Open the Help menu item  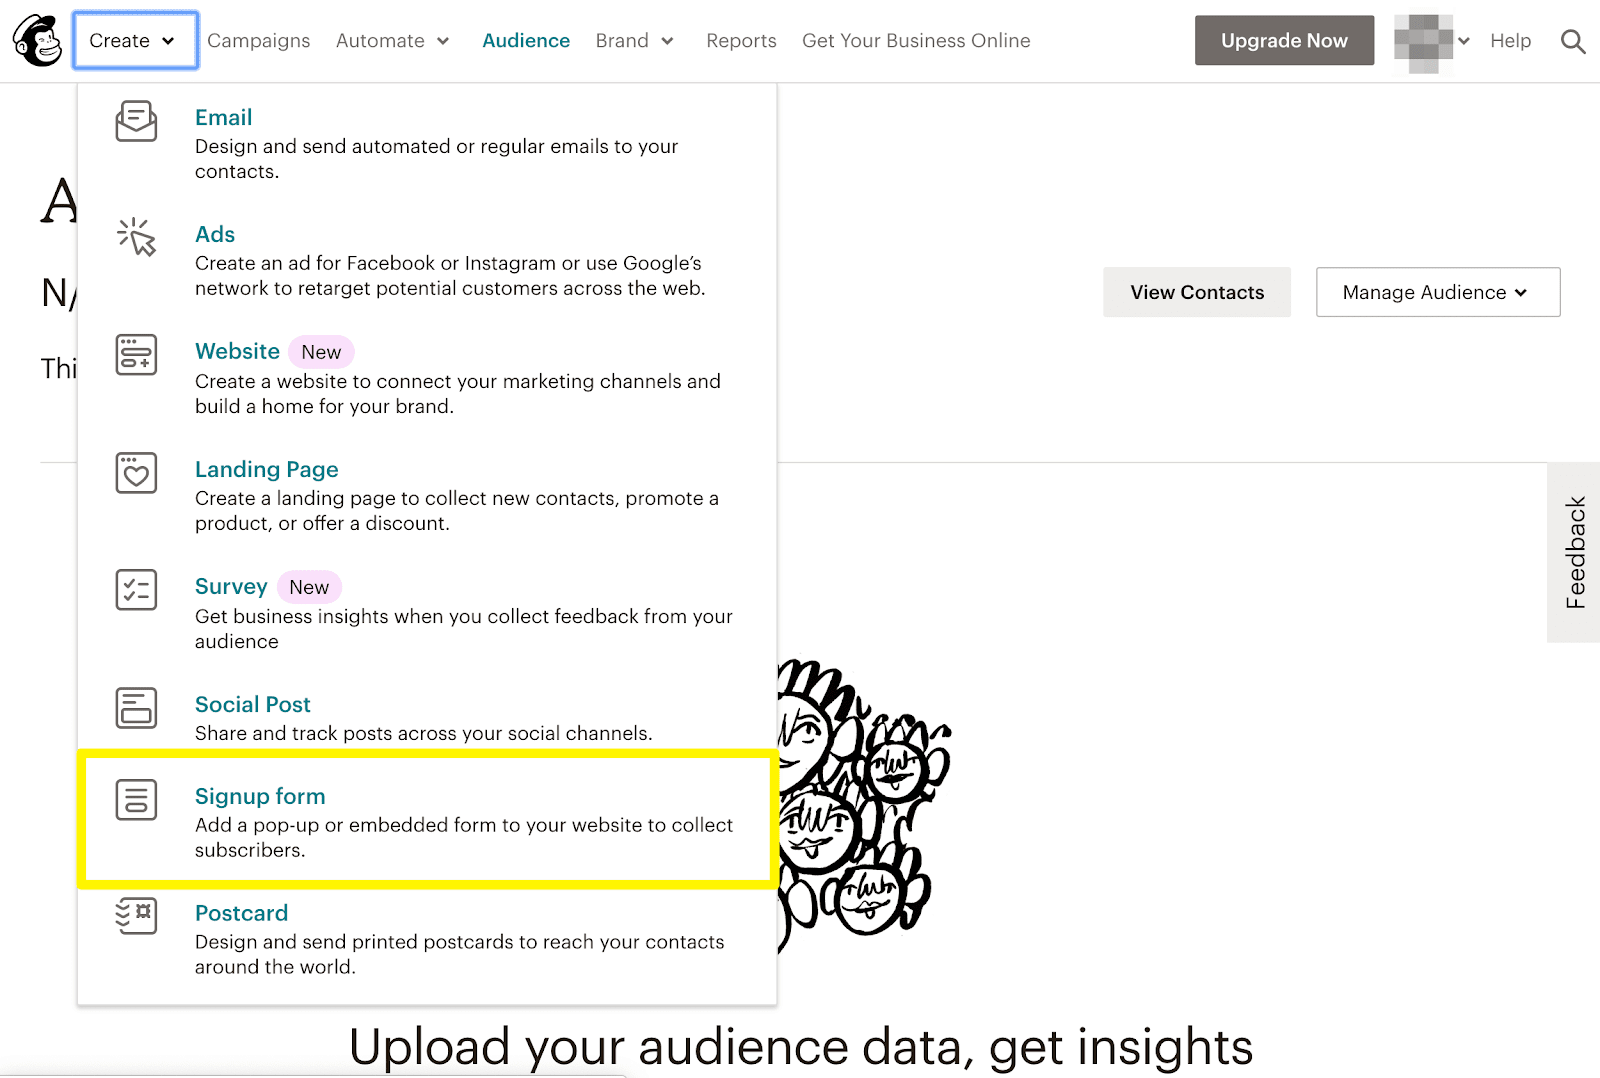(x=1510, y=41)
